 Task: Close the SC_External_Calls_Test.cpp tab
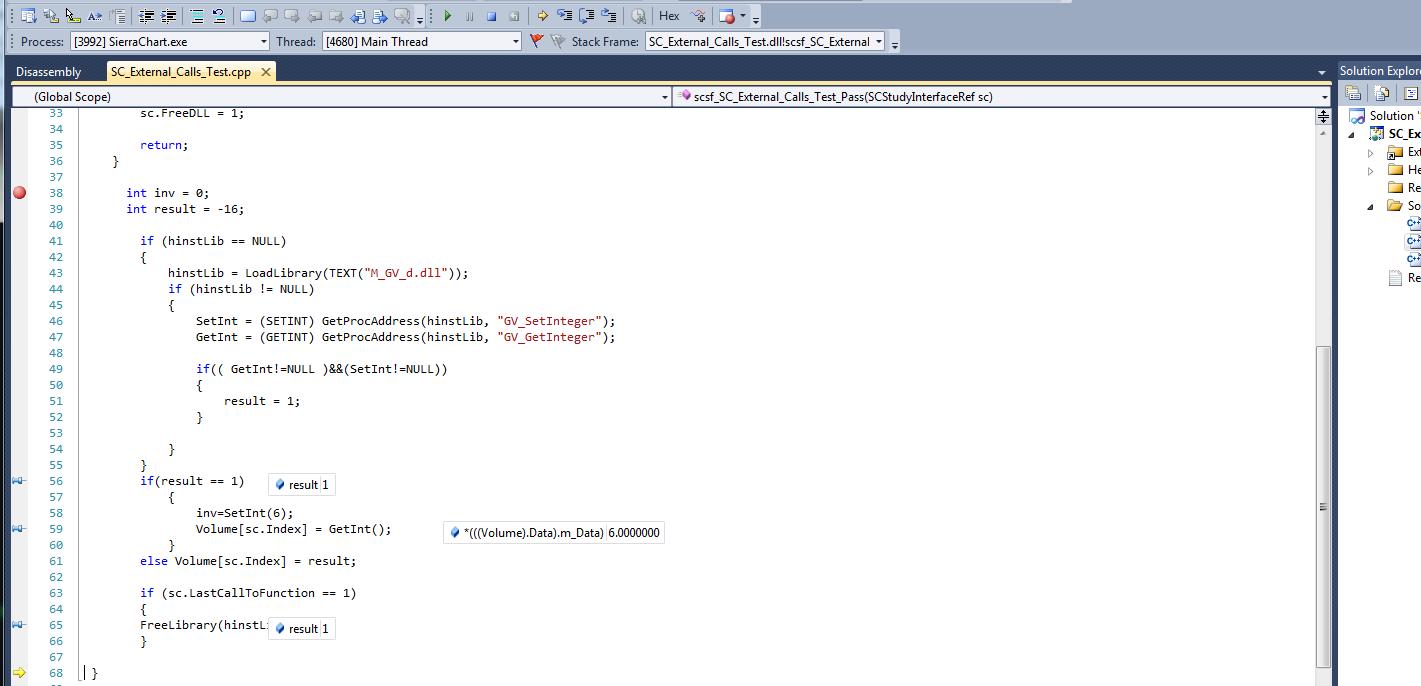click(265, 72)
